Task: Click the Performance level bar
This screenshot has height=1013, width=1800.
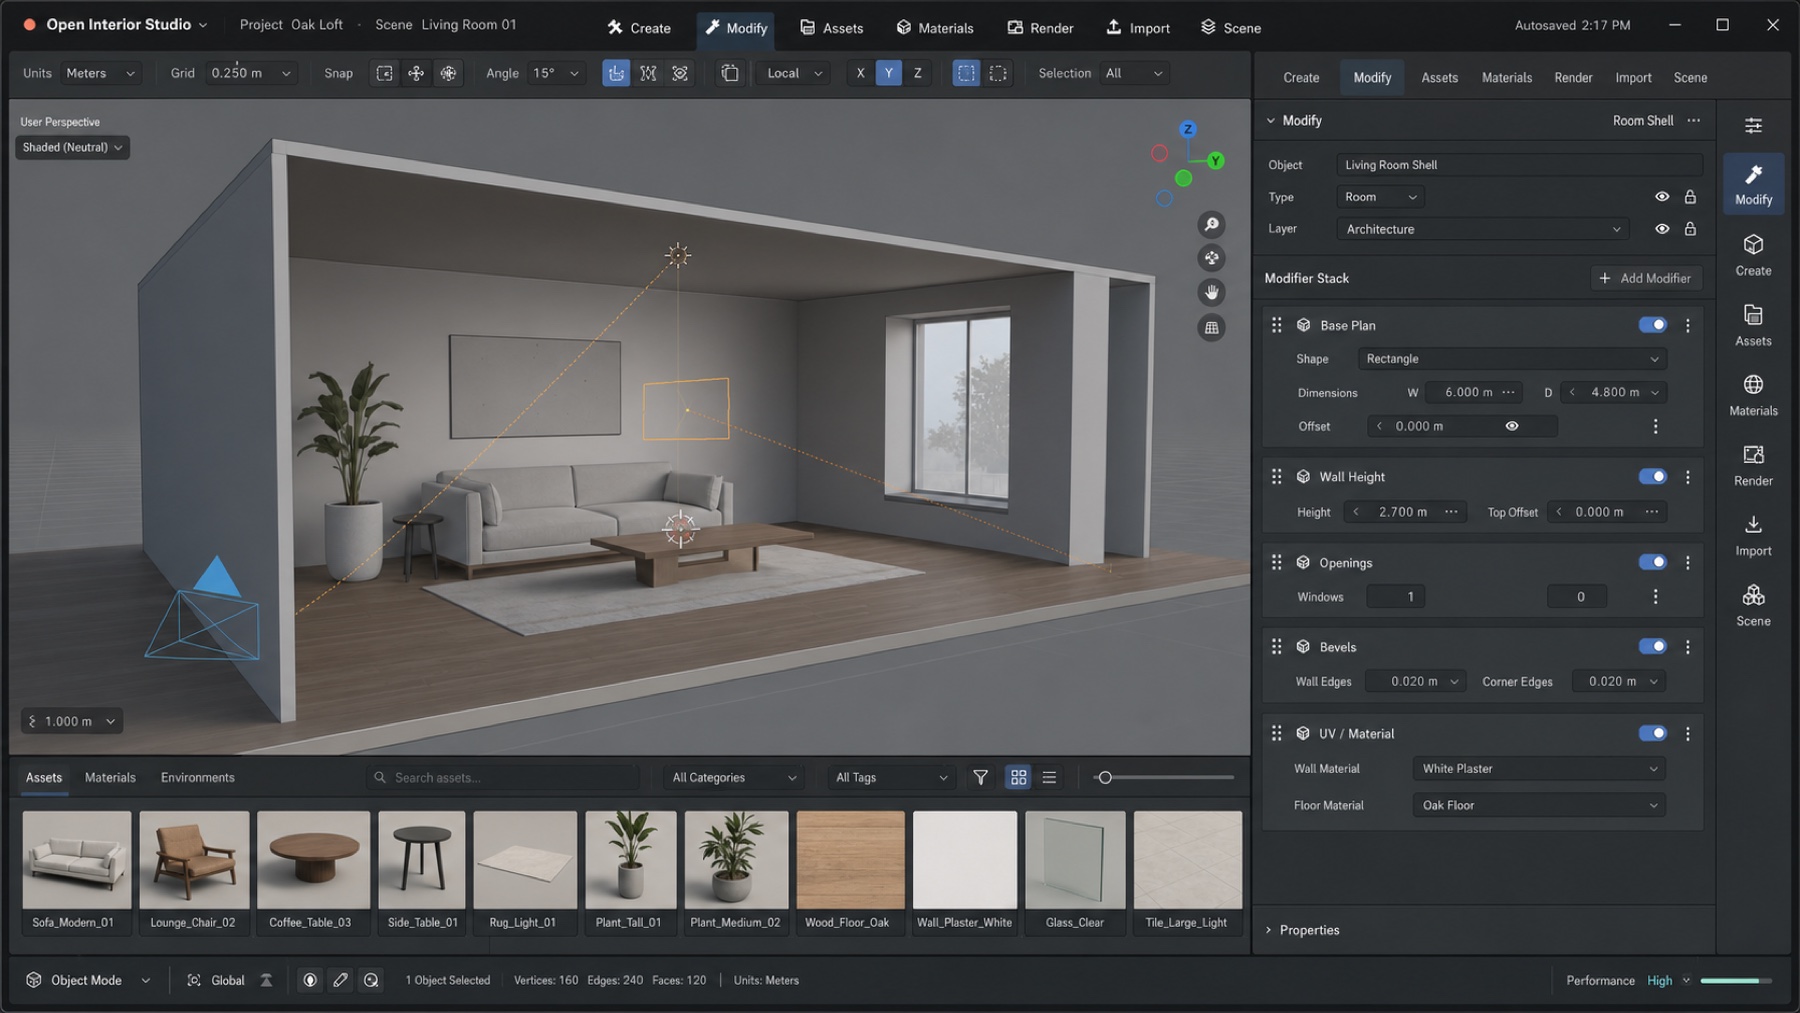Action: pos(1735,981)
